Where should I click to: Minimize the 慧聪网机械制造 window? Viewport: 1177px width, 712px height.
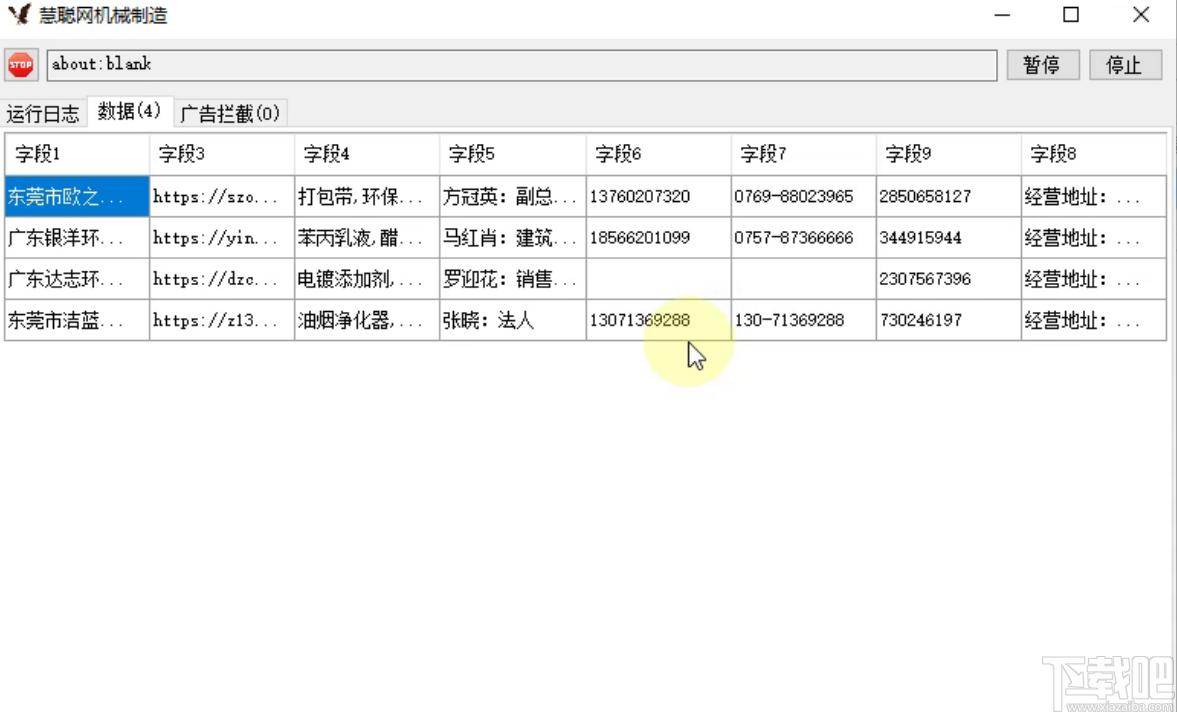1001,14
